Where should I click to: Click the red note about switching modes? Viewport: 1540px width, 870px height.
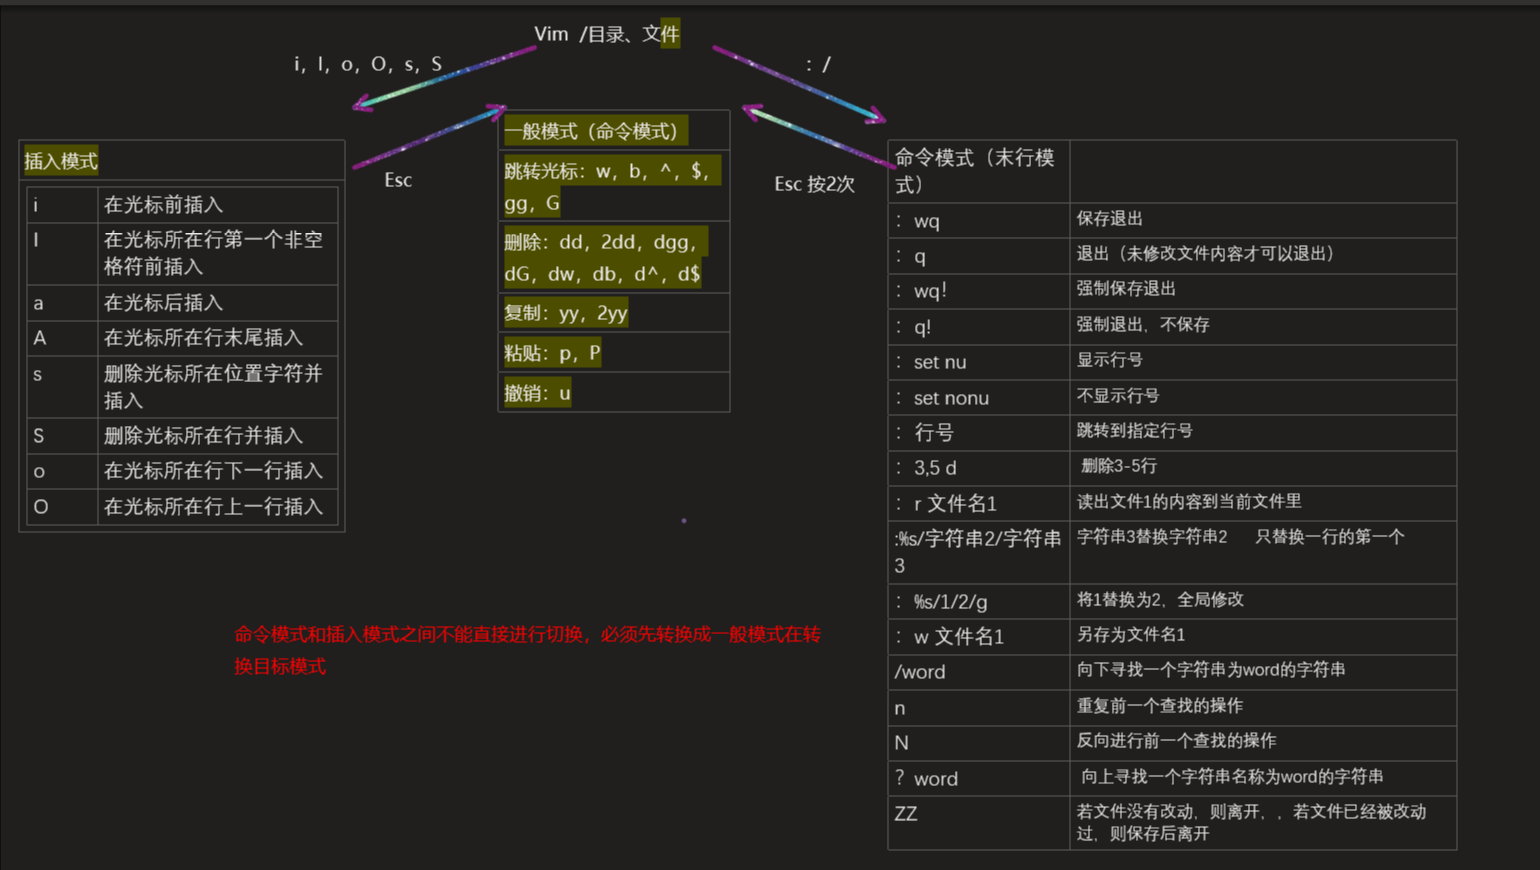pos(527,650)
